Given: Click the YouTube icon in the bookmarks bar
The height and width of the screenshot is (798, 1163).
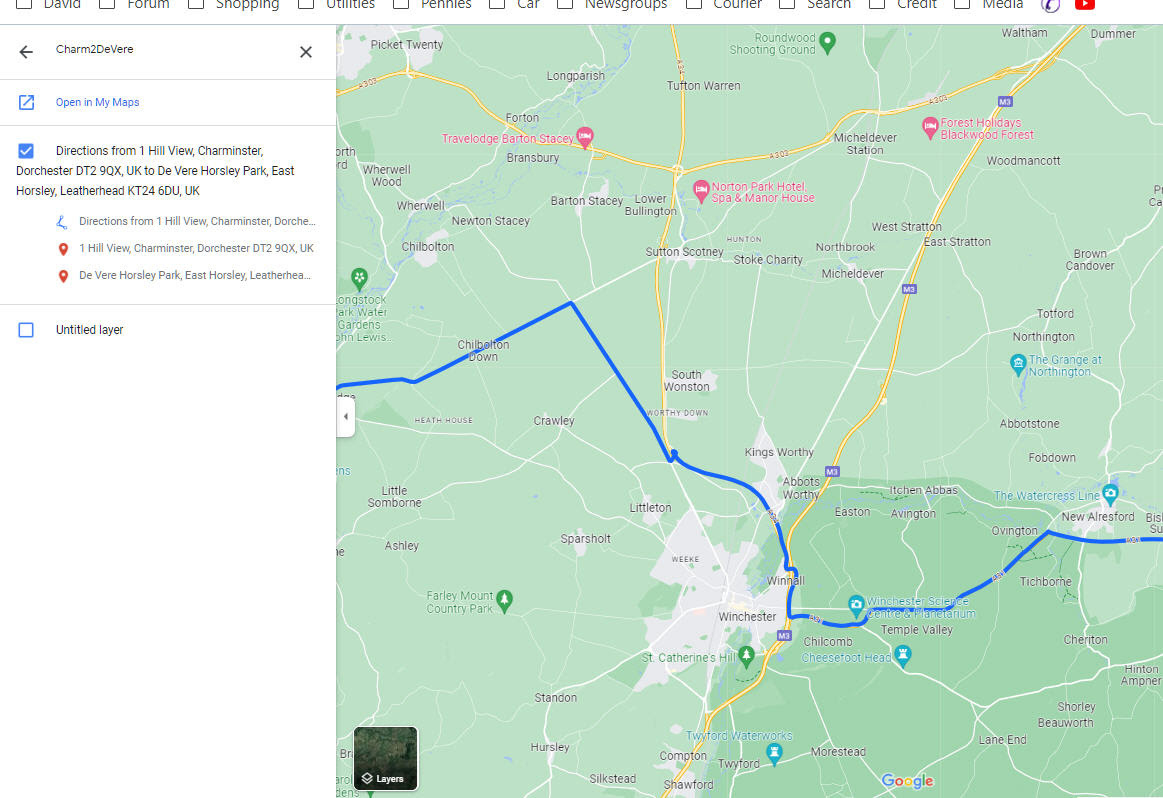Looking at the screenshot, I should pos(1085,6).
